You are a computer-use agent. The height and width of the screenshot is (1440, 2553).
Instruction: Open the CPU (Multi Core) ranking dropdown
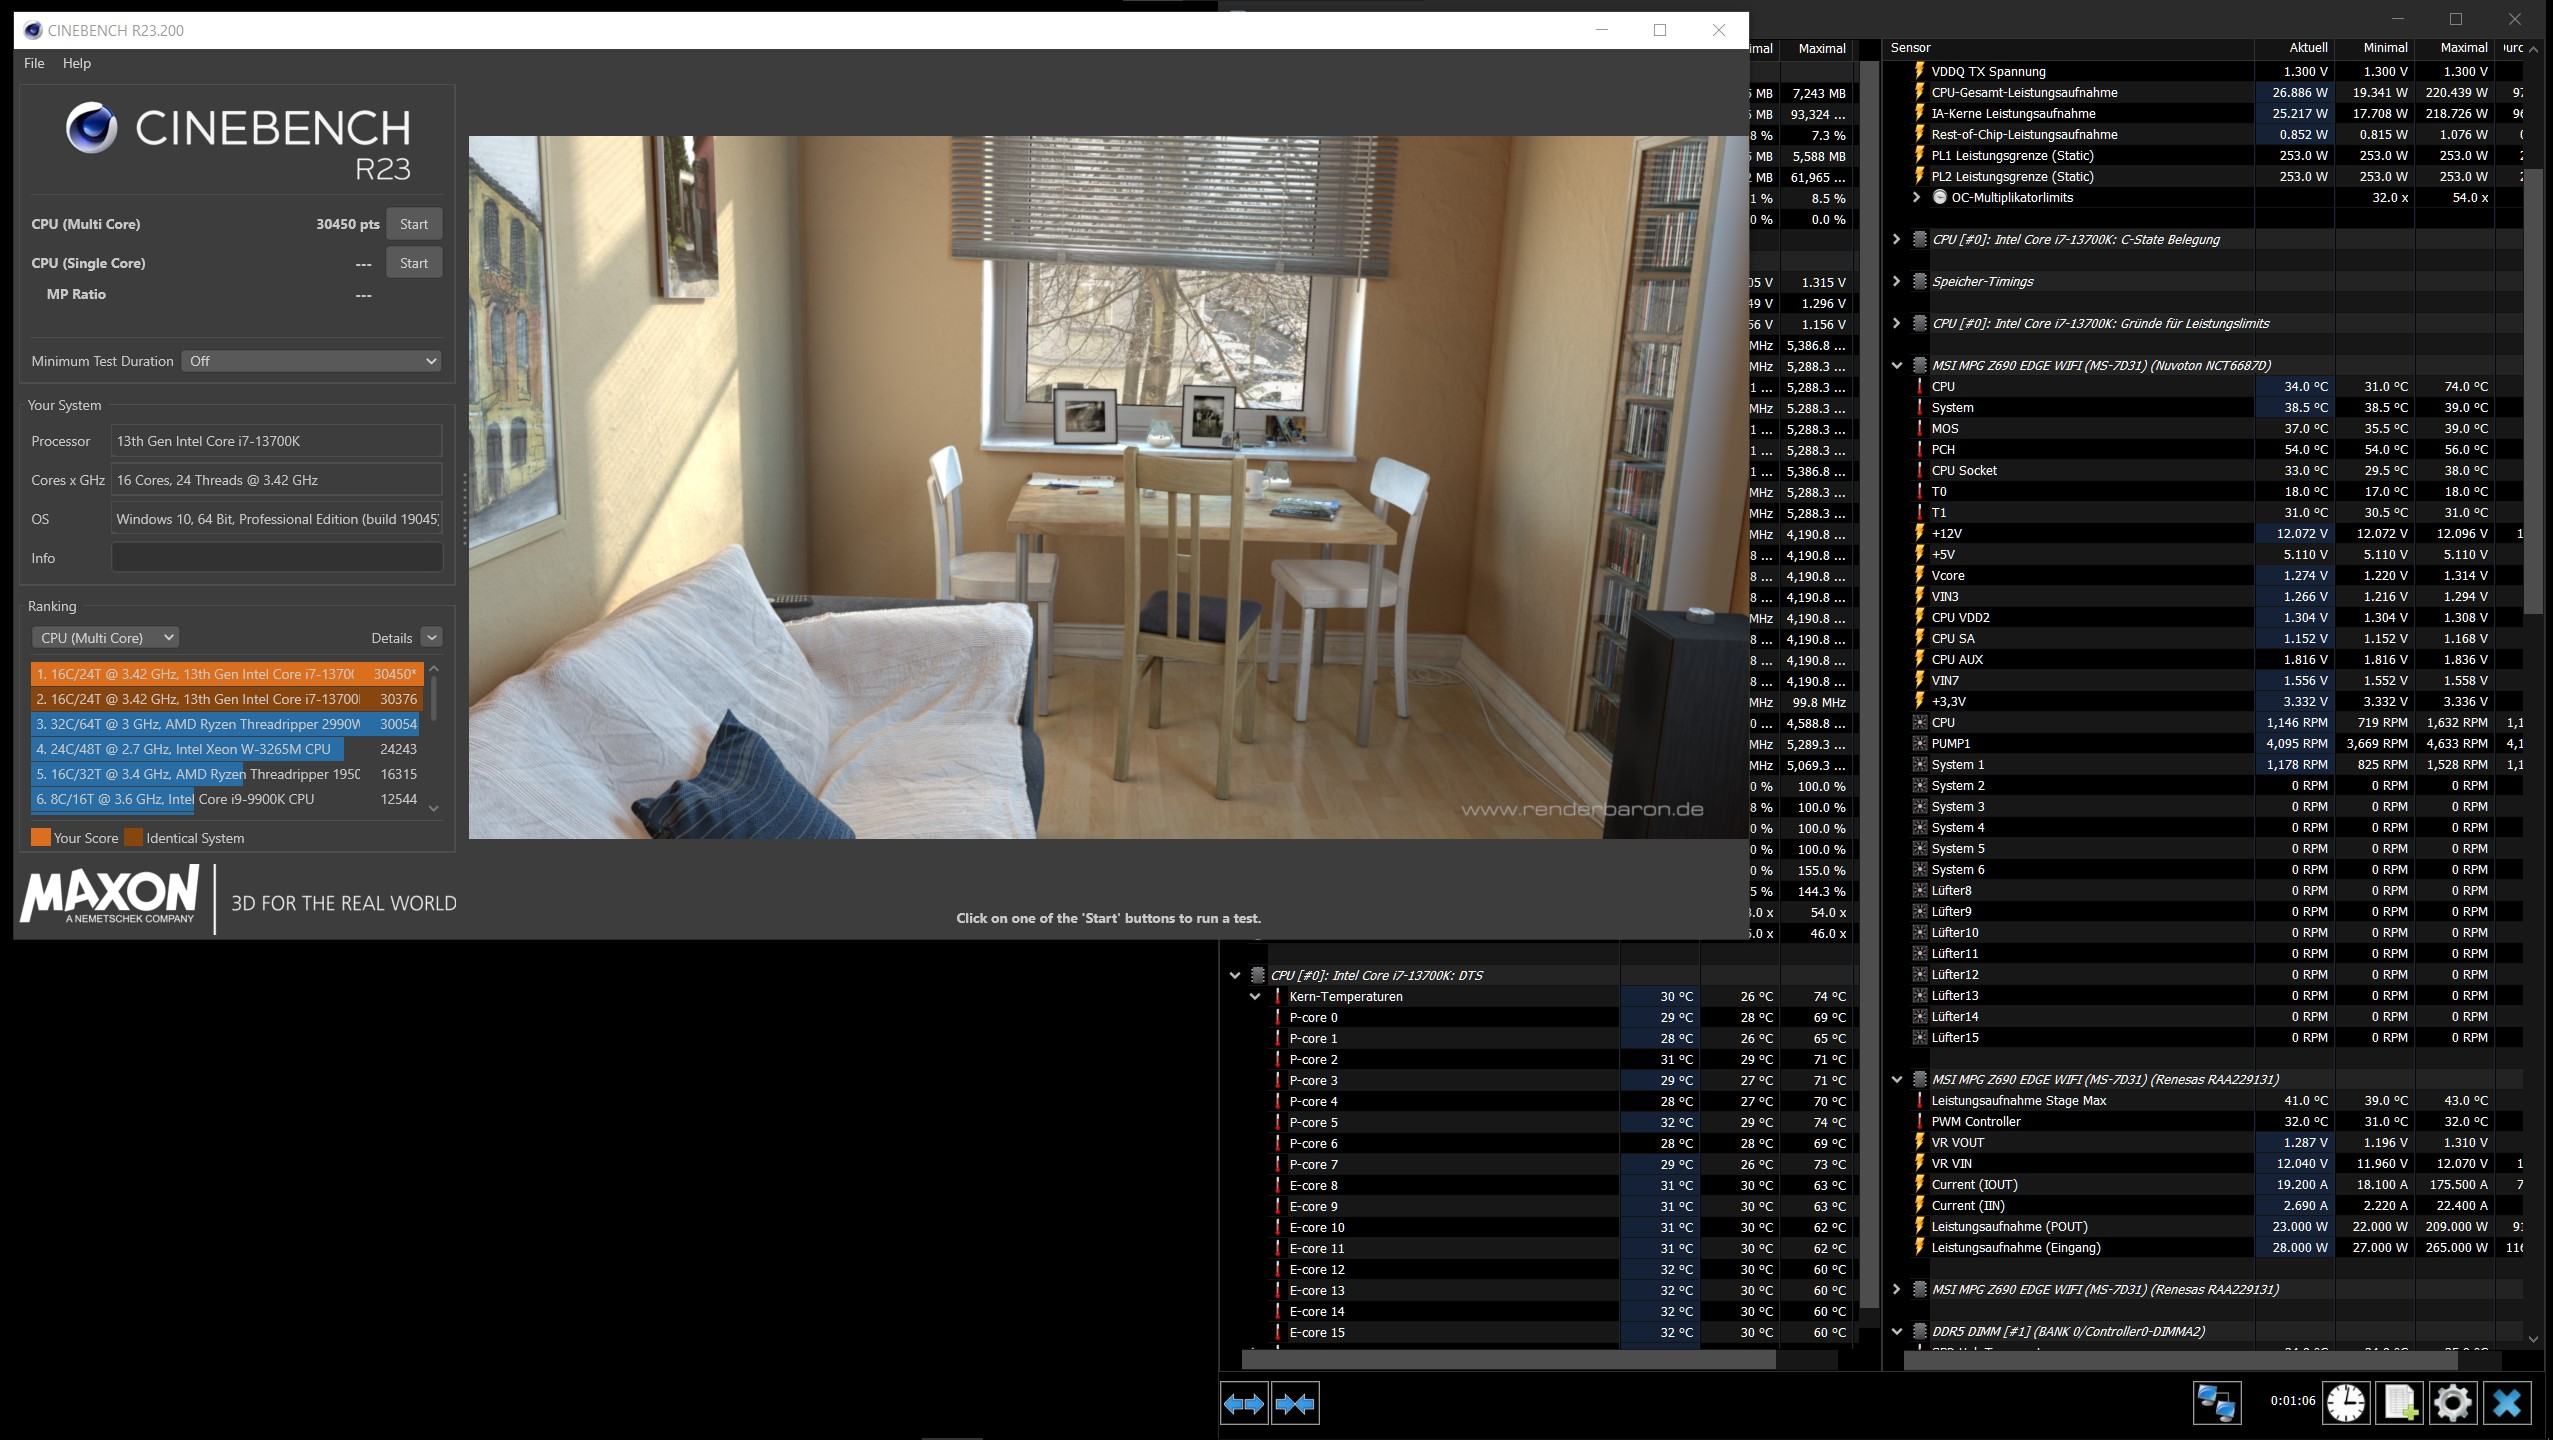point(105,637)
